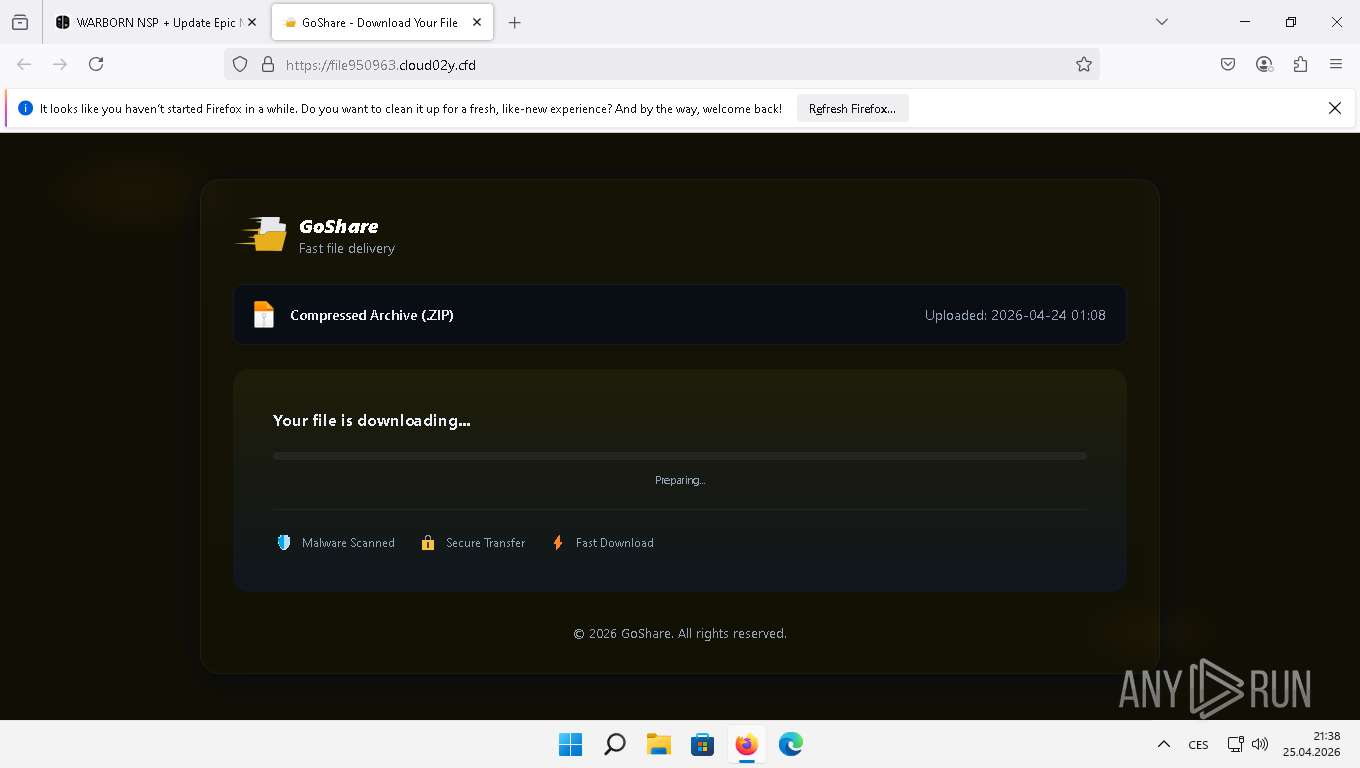This screenshot has height=768, width=1360.
Task: Click 'Your file is downloading...' heading
Action: [x=372, y=420]
